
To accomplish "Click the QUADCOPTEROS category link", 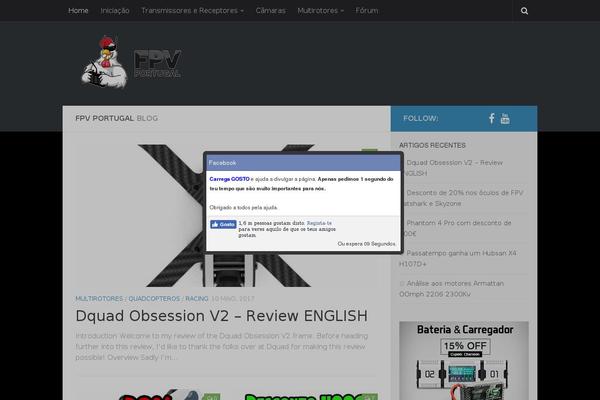I will click(154, 299).
